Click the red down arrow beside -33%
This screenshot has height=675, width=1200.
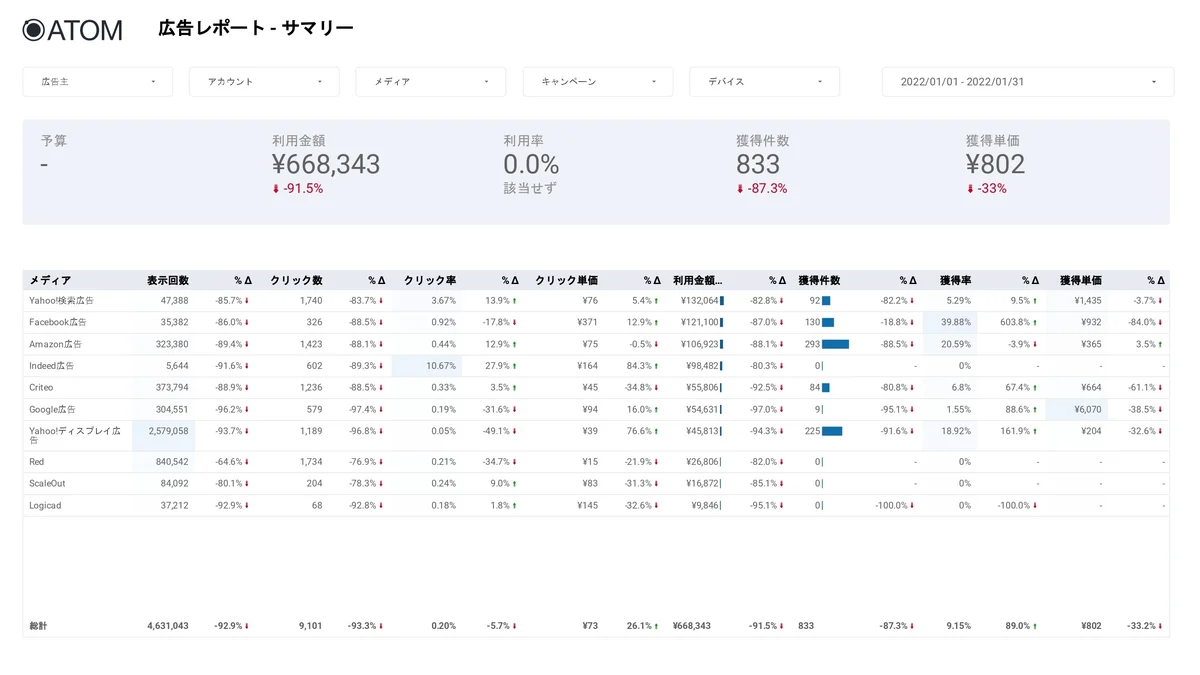point(970,189)
